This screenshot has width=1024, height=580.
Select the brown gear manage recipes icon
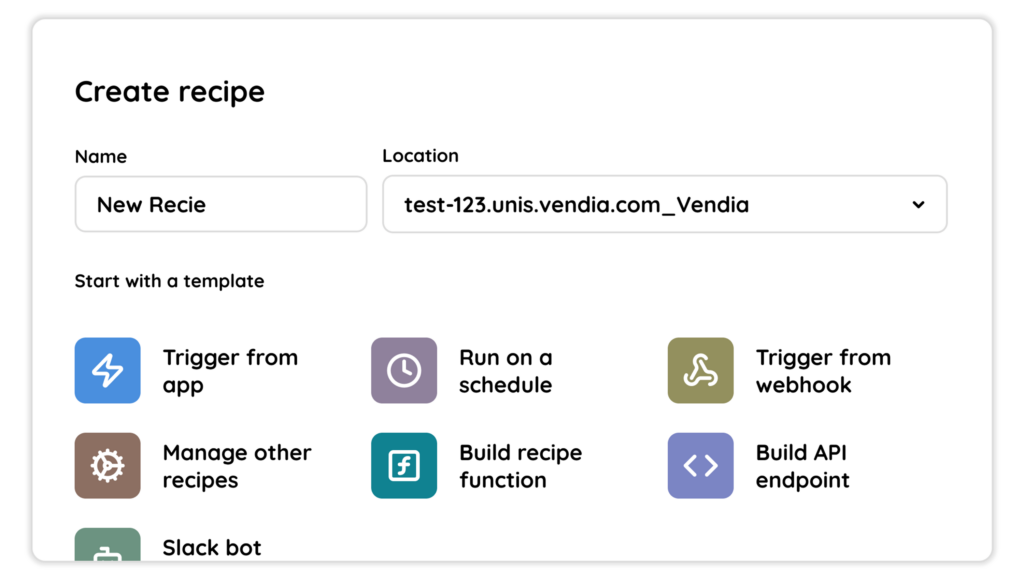pos(108,466)
